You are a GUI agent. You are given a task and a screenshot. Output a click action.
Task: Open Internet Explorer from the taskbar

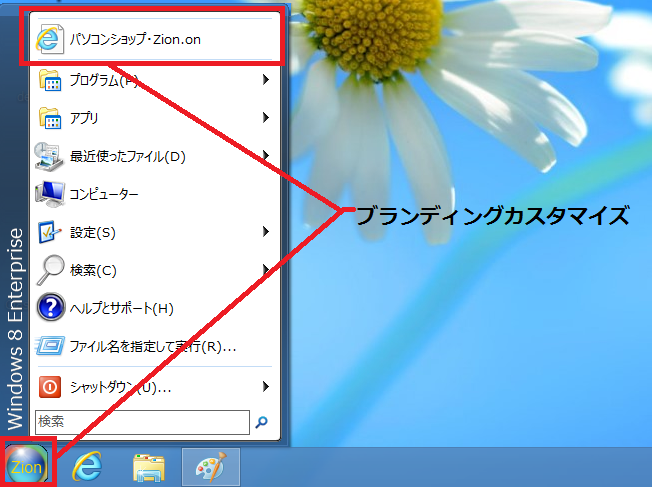click(x=89, y=466)
